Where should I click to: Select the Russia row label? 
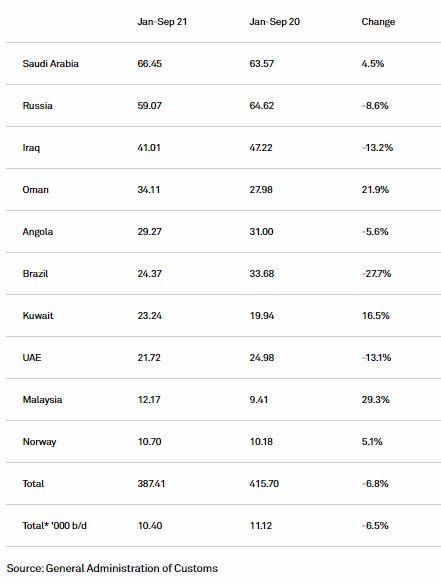click(37, 105)
